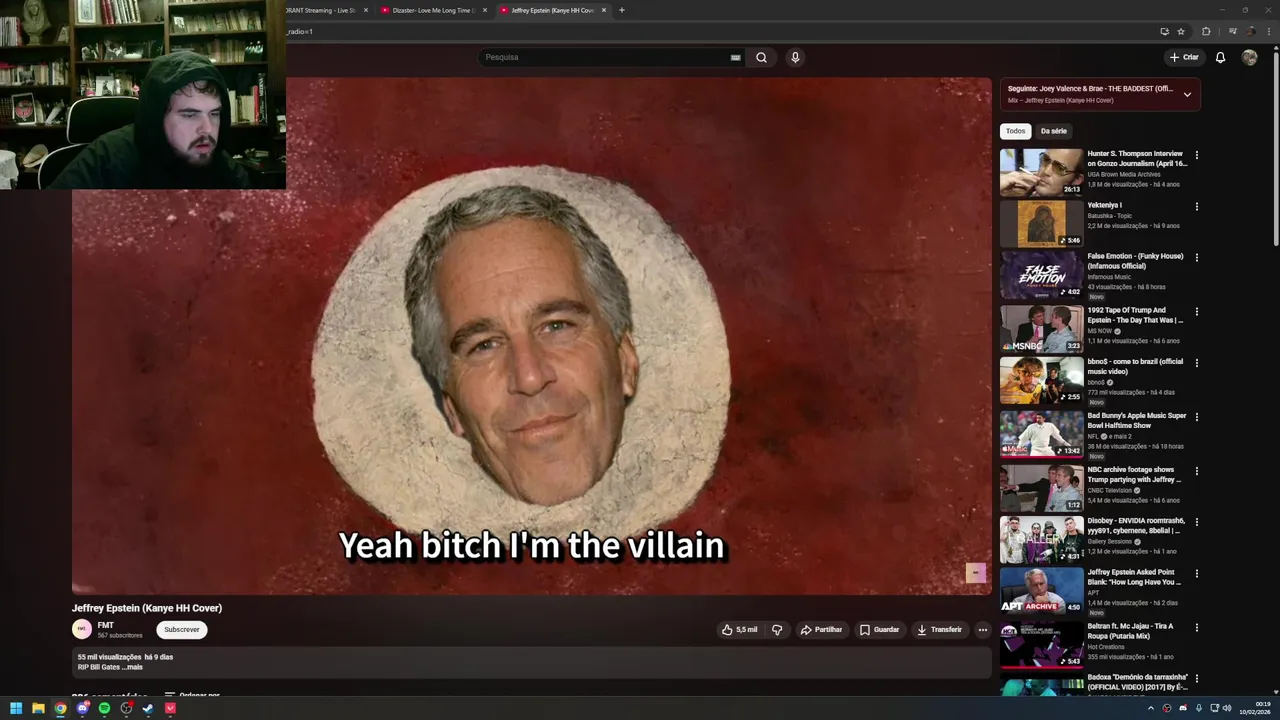The image size is (1280, 720).
Task: Close the Streaming - Live tab
Action: click(x=366, y=10)
